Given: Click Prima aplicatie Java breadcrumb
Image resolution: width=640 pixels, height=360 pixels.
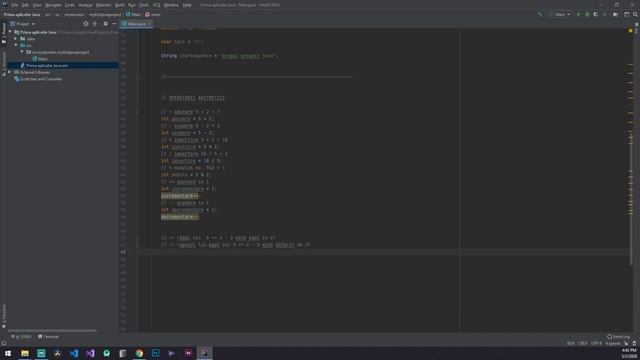Looking at the screenshot, I should coord(22,14).
